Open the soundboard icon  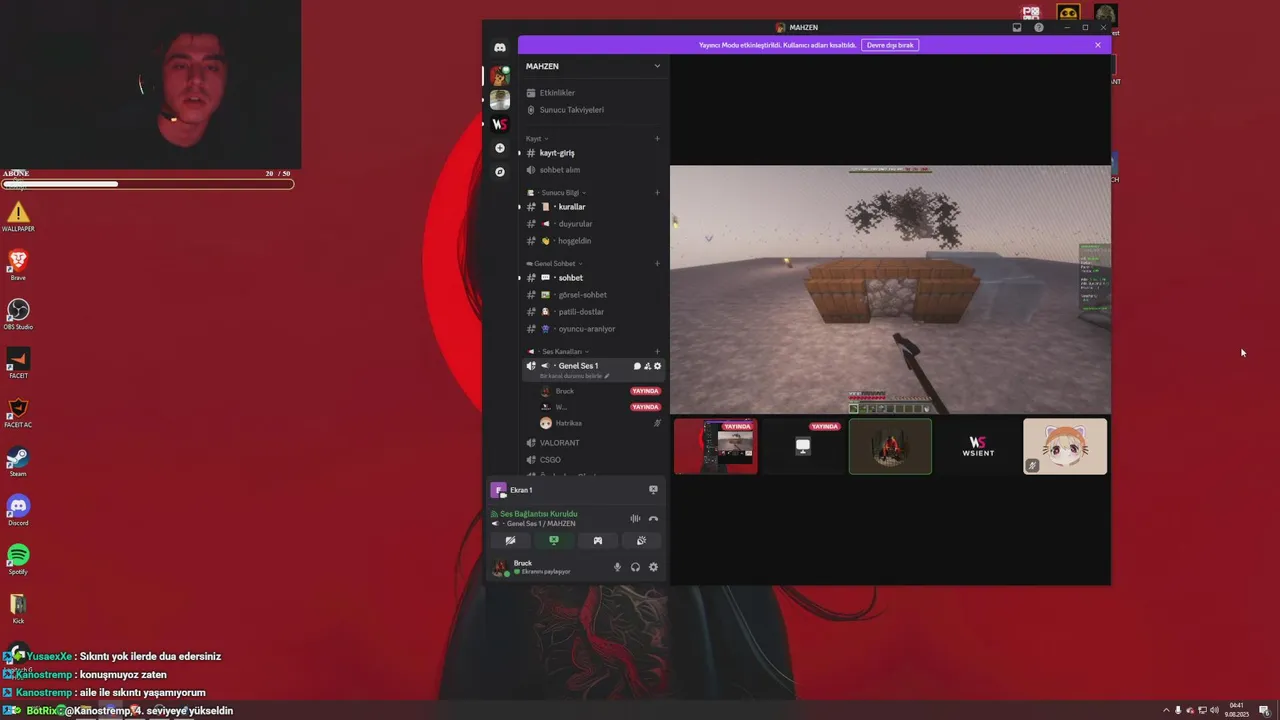[x=641, y=541]
